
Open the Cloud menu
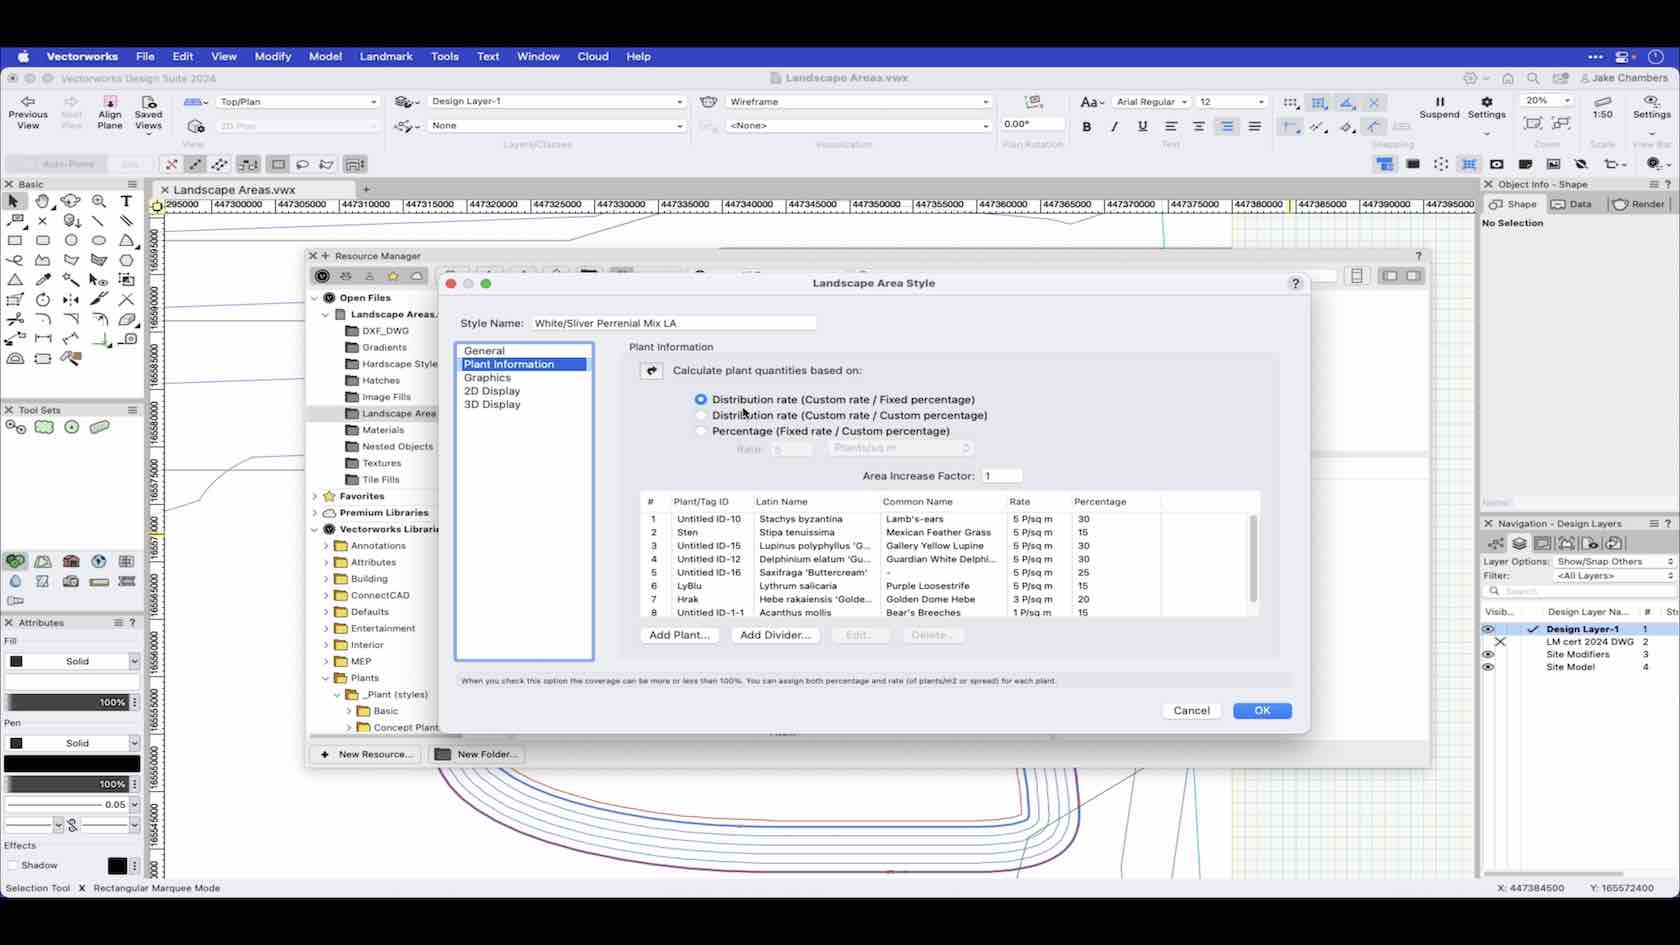click(592, 57)
